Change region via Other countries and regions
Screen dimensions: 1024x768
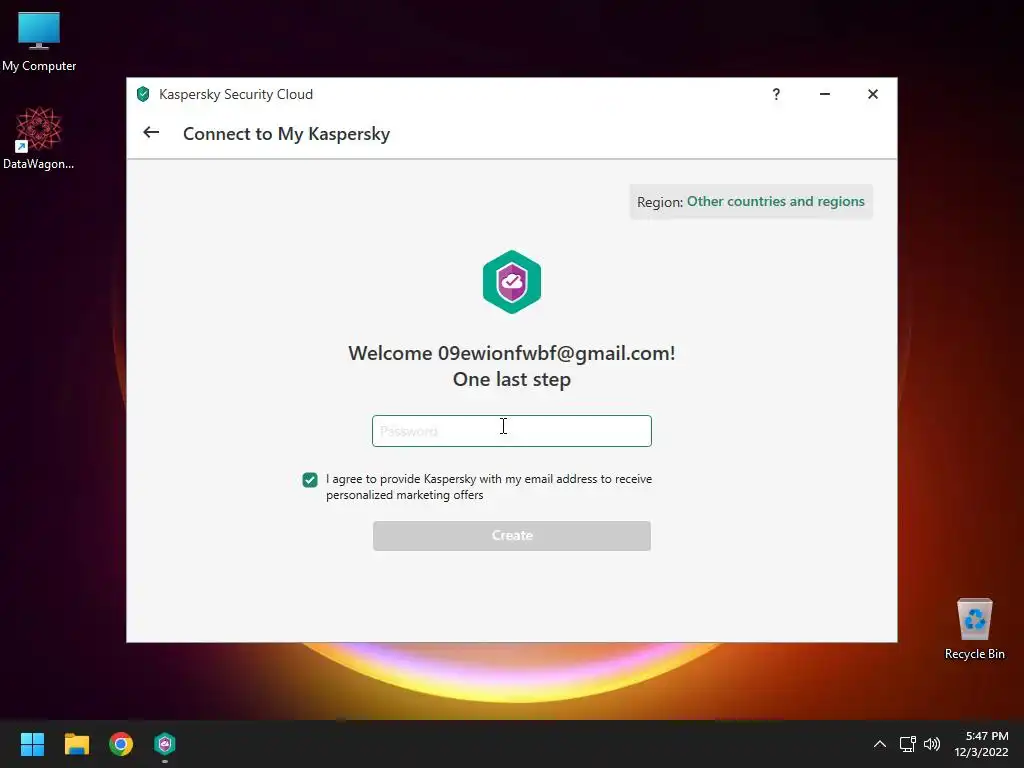pyautogui.click(x=775, y=201)
